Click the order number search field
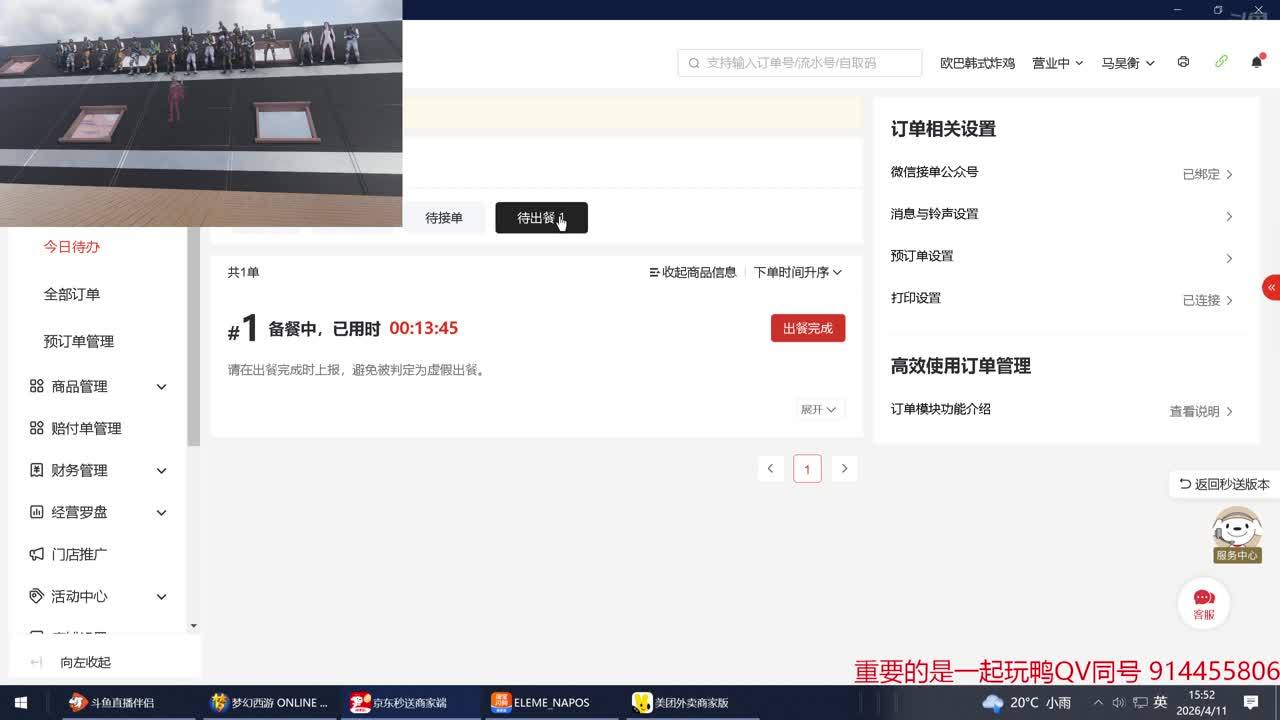The height and width of the screenshot is (720, 1280). pos(800,63)
